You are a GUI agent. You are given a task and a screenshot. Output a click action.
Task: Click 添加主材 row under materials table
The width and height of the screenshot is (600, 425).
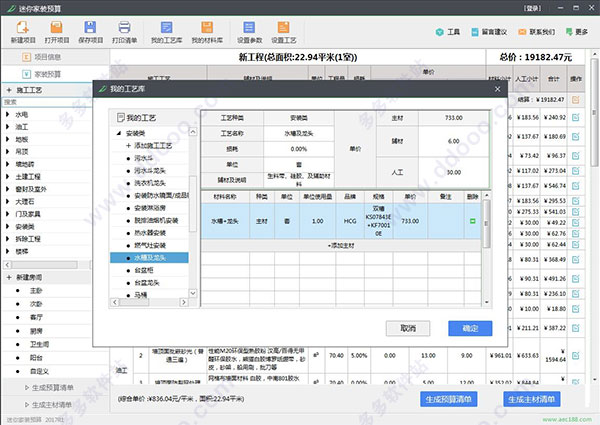[x=341, y=246]
